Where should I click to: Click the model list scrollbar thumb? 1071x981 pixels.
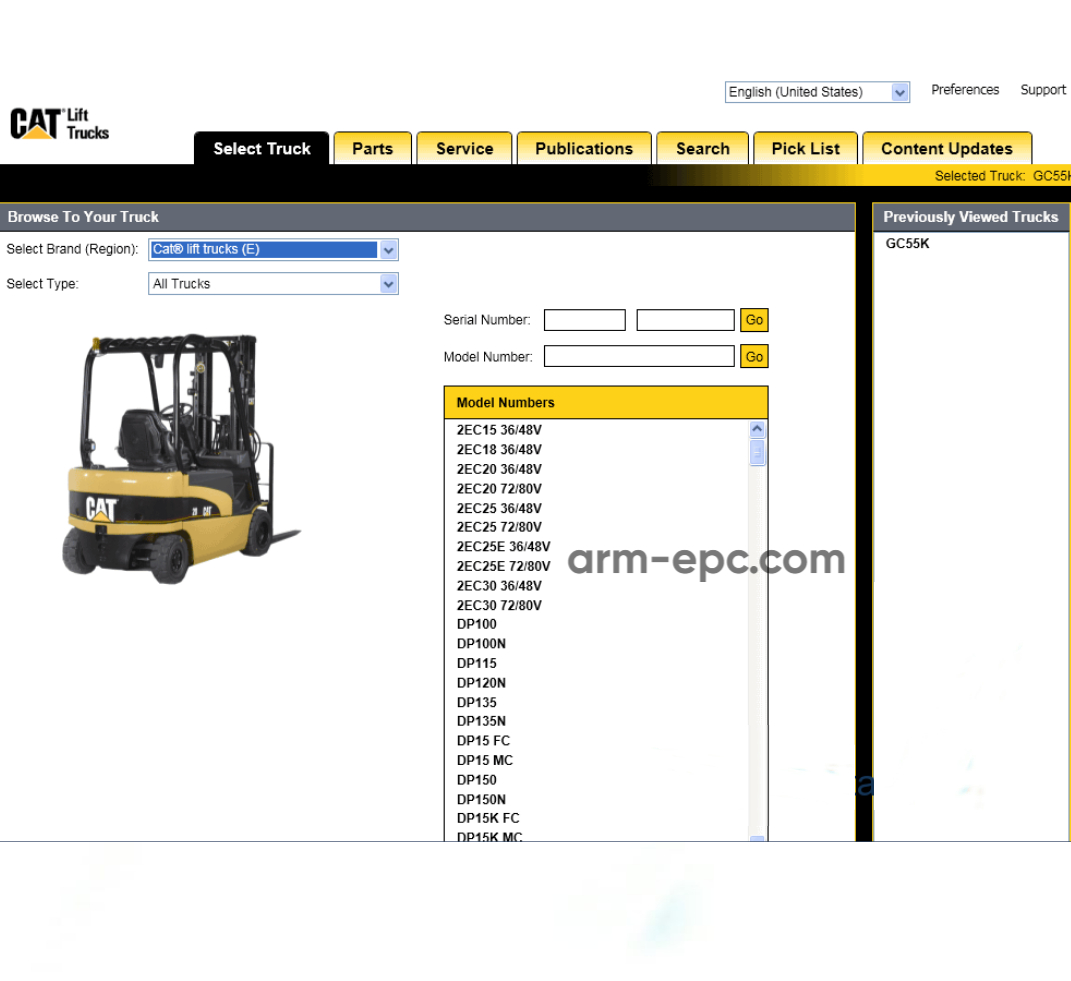point(757,452)
